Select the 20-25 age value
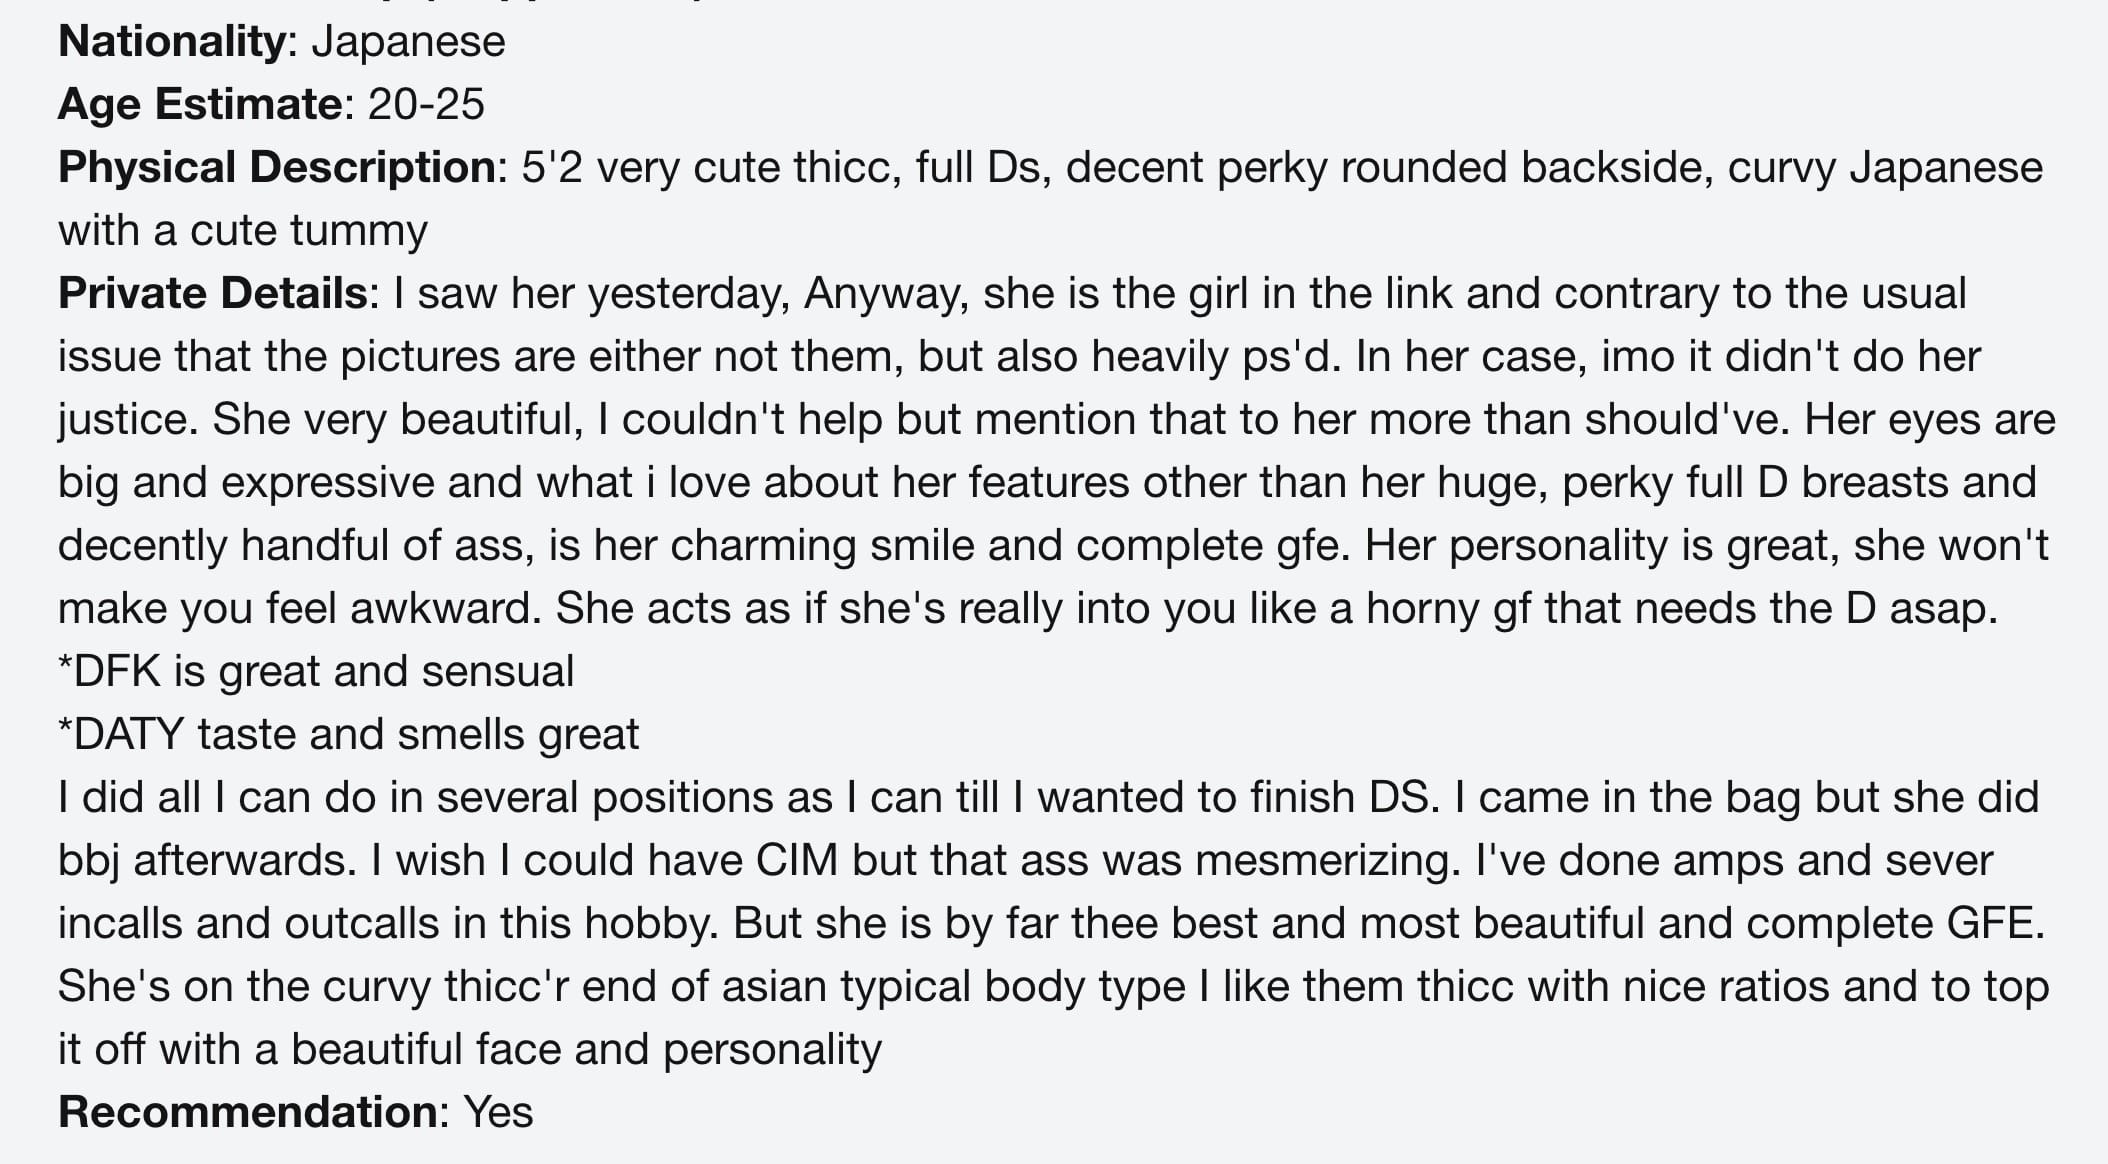Screen dimensions: 2108x1164 (x=426, y=105)
